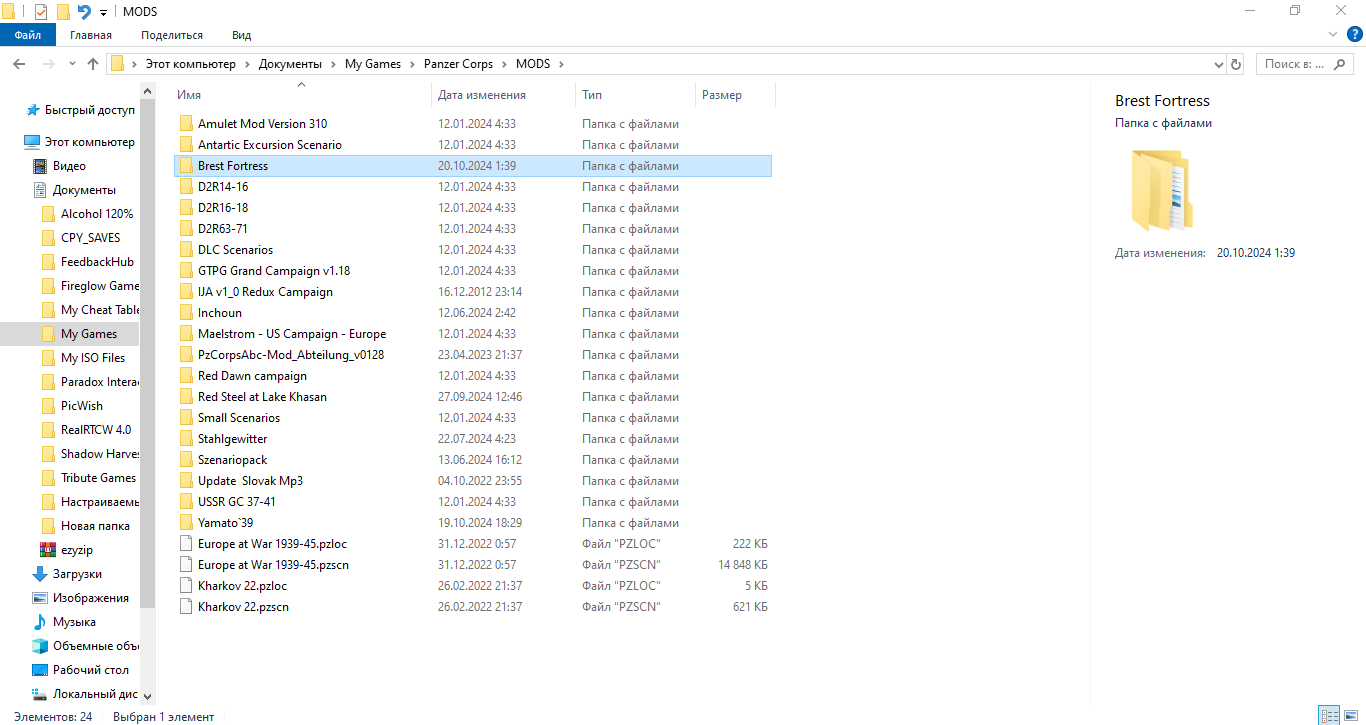The height and width of the screenshot is (725, 1366).
Task: Open the Файл menu
Action: 28,35
